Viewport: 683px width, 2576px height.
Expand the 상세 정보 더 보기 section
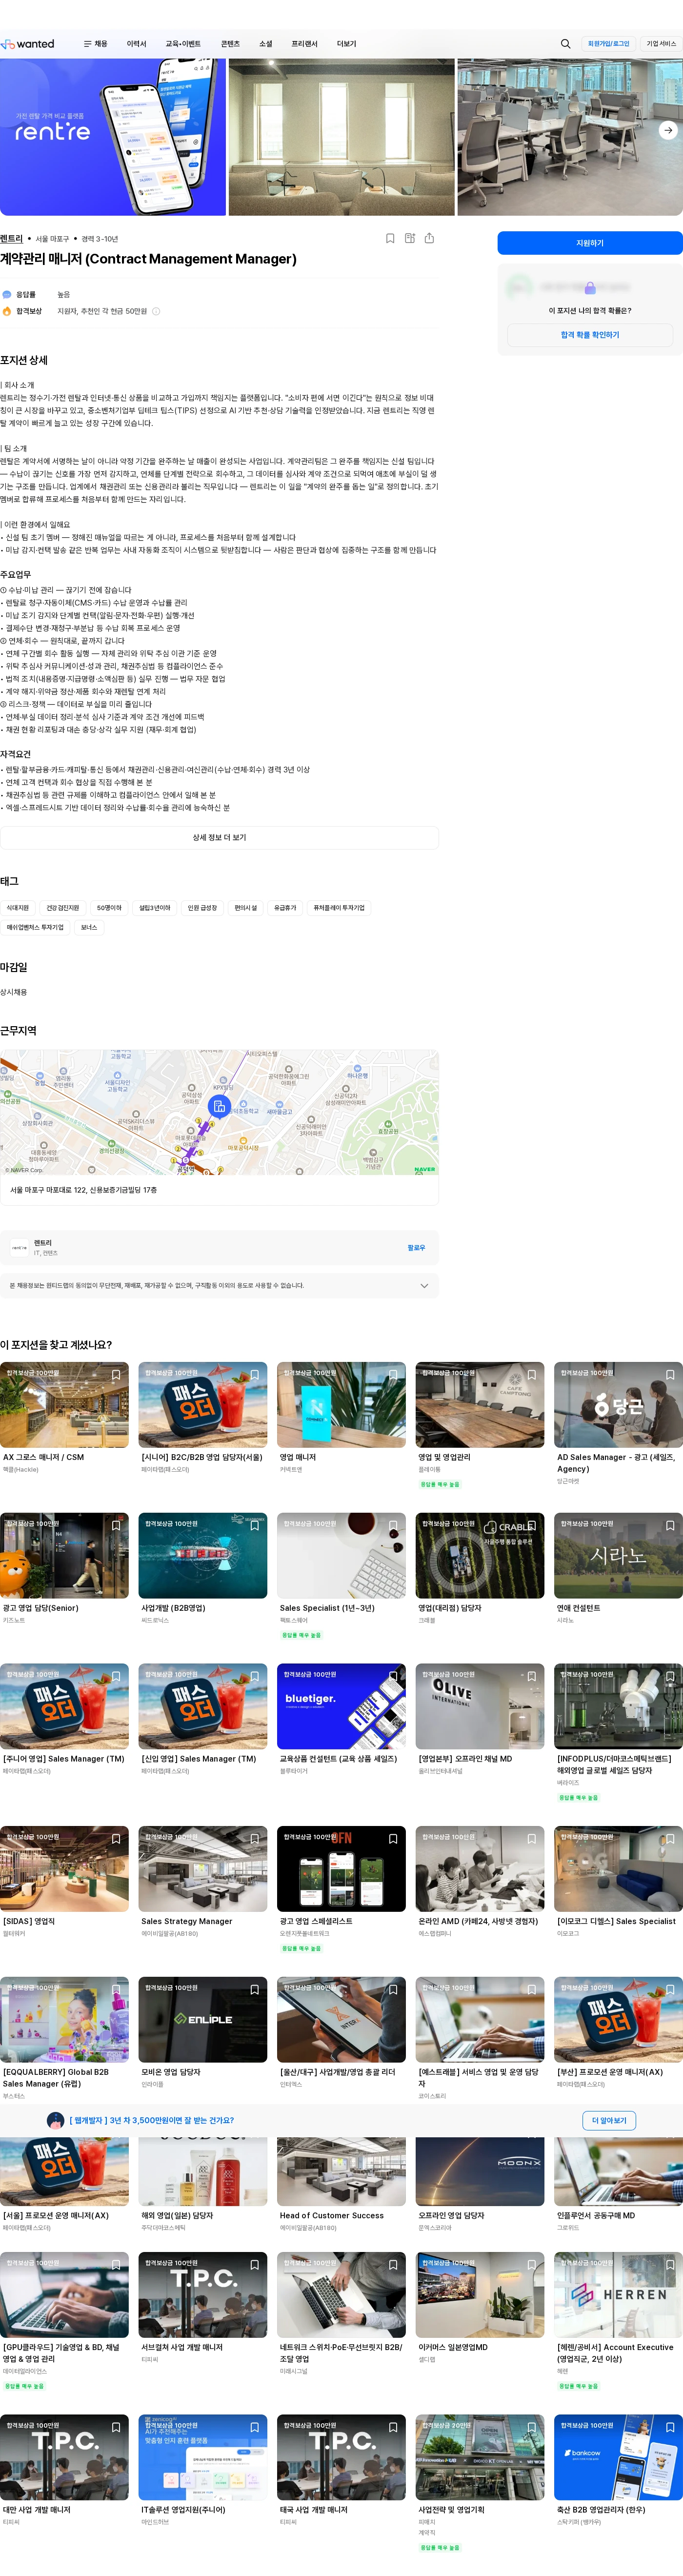(219, 838)
